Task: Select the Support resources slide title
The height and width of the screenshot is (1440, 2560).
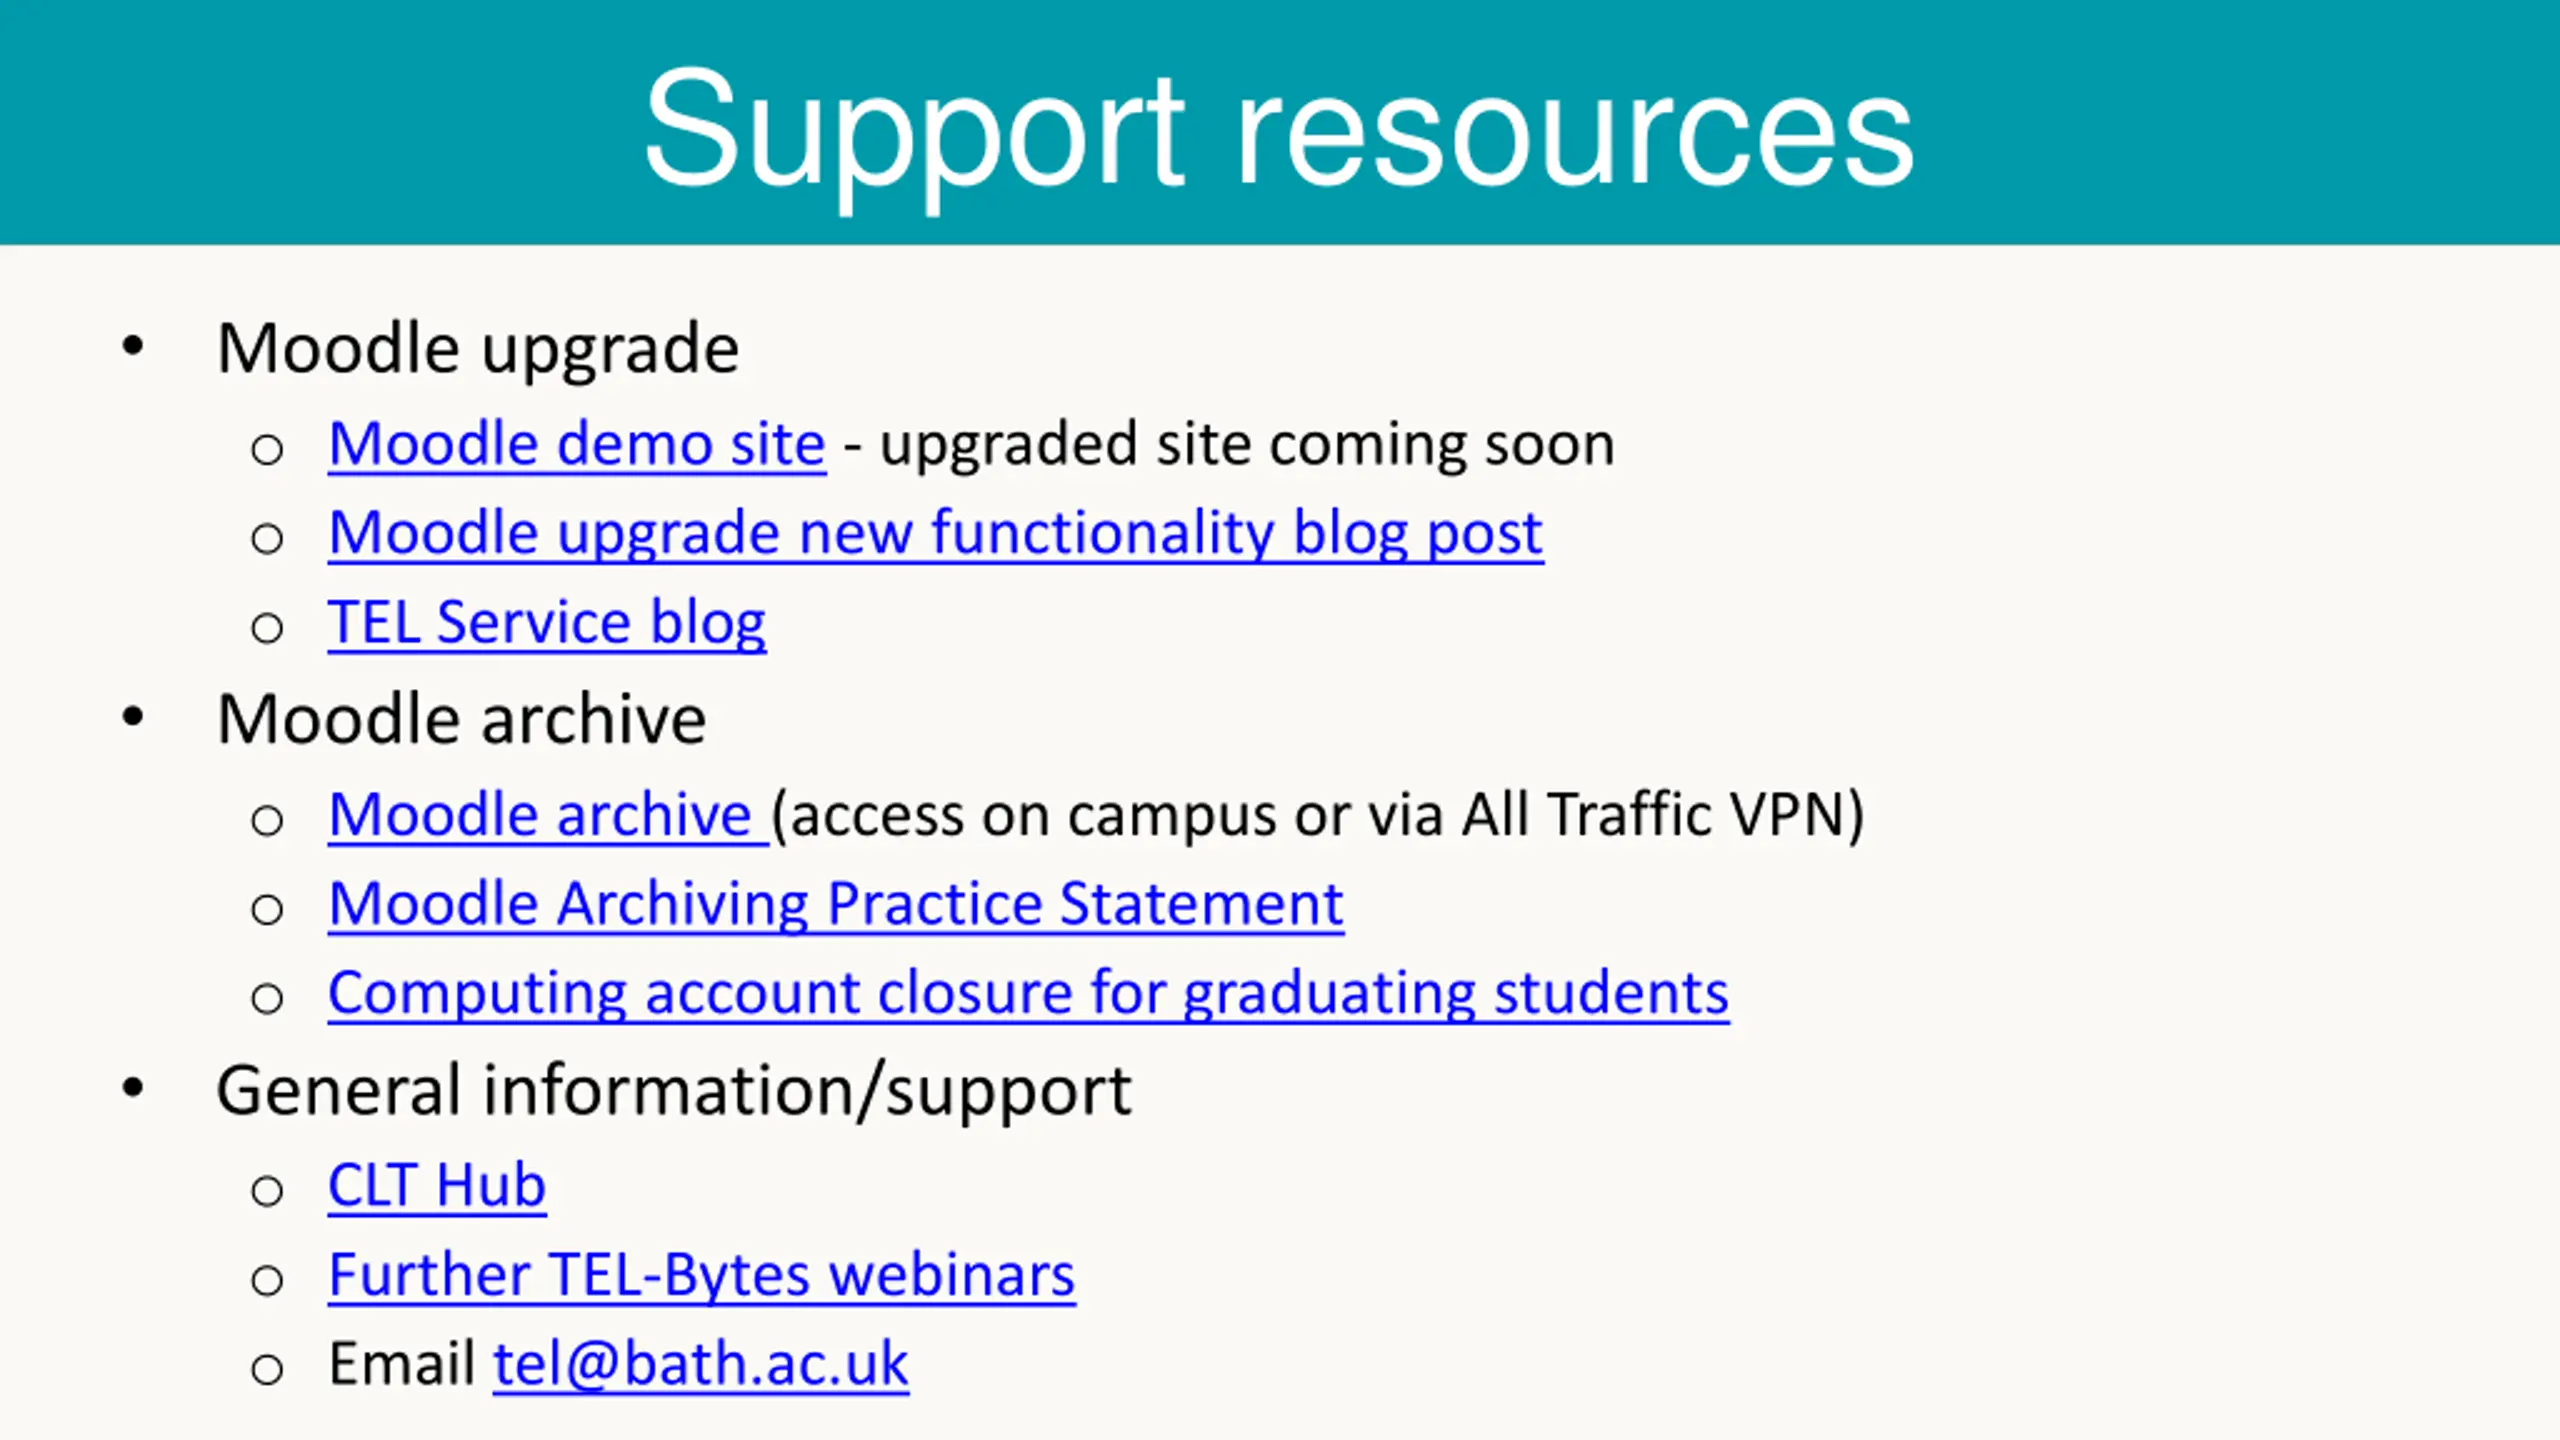Action: coord(1278,128)
